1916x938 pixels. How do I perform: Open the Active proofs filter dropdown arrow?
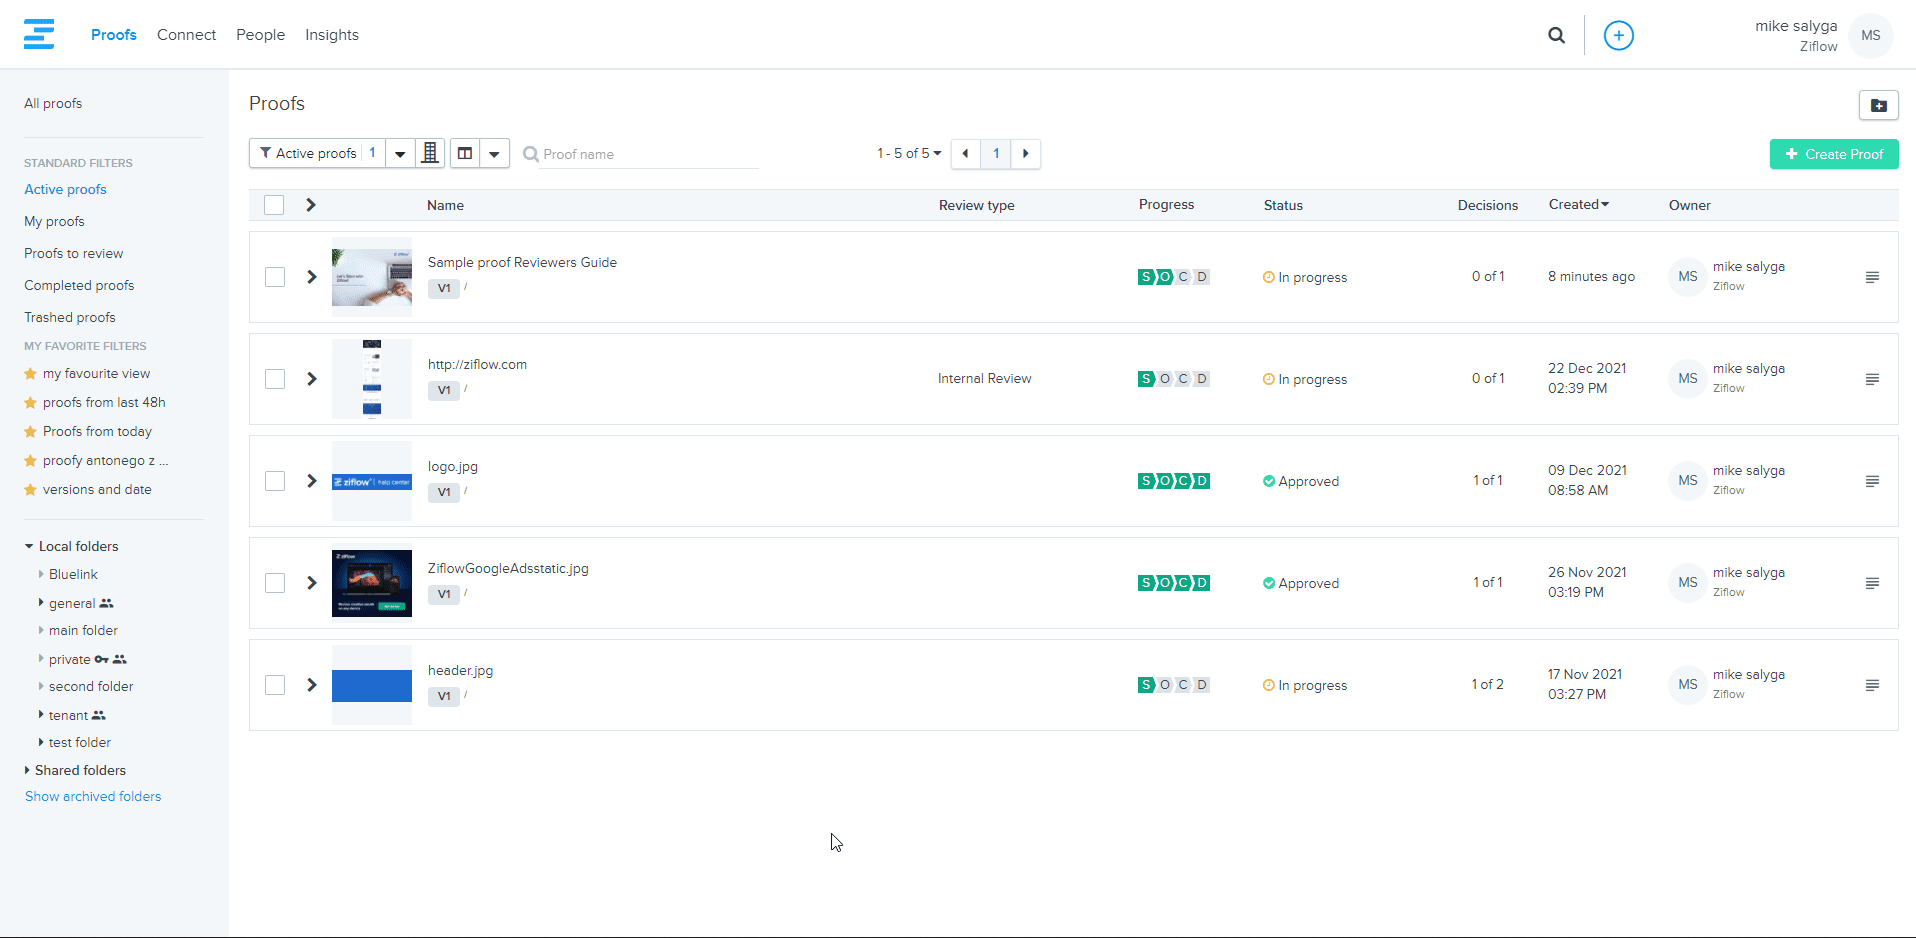(x=400, y=154)
